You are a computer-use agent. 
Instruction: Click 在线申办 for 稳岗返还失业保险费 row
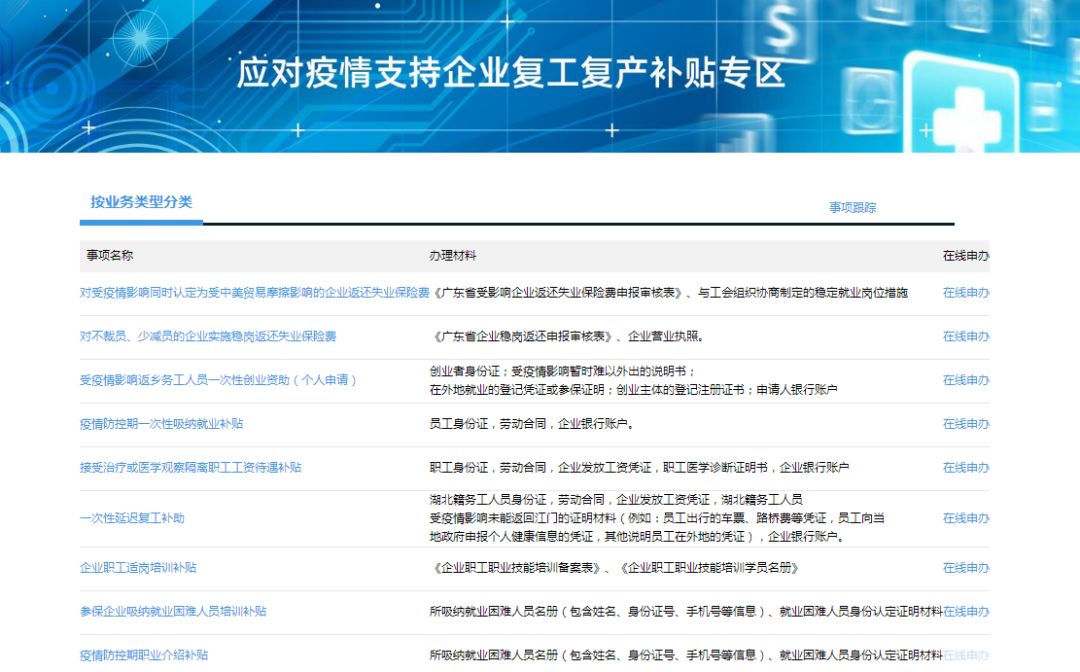pyautogui.click(x=965, y=337)
